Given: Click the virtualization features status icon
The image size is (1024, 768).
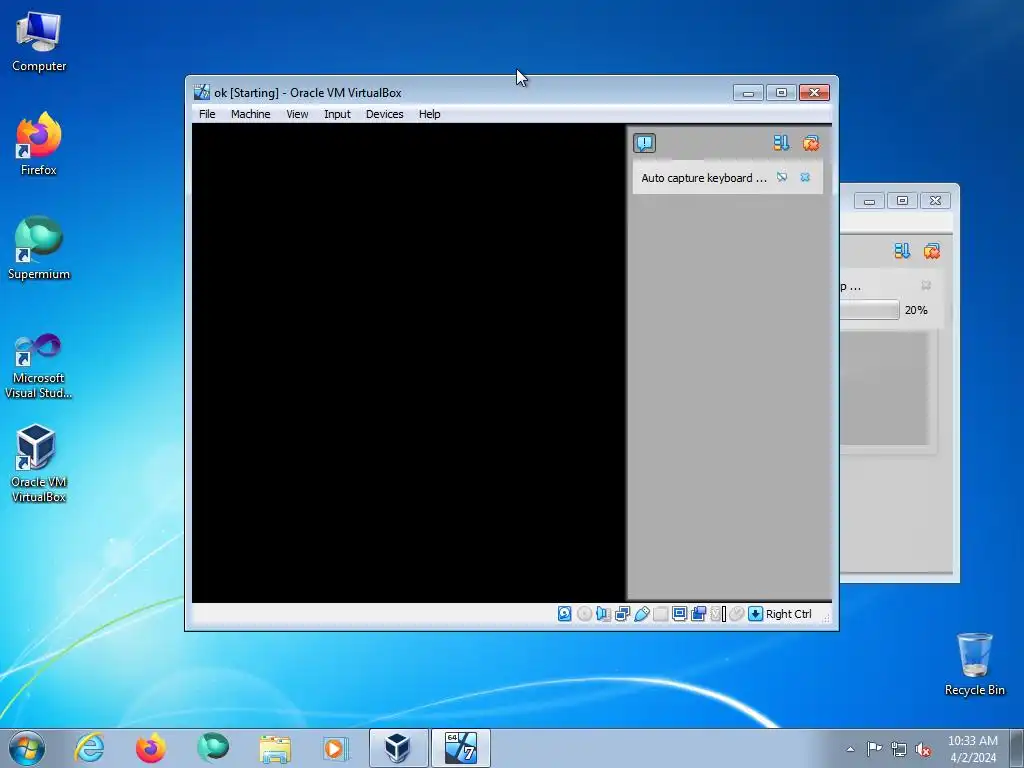Looking at the screenshot, I should (718, 614).
